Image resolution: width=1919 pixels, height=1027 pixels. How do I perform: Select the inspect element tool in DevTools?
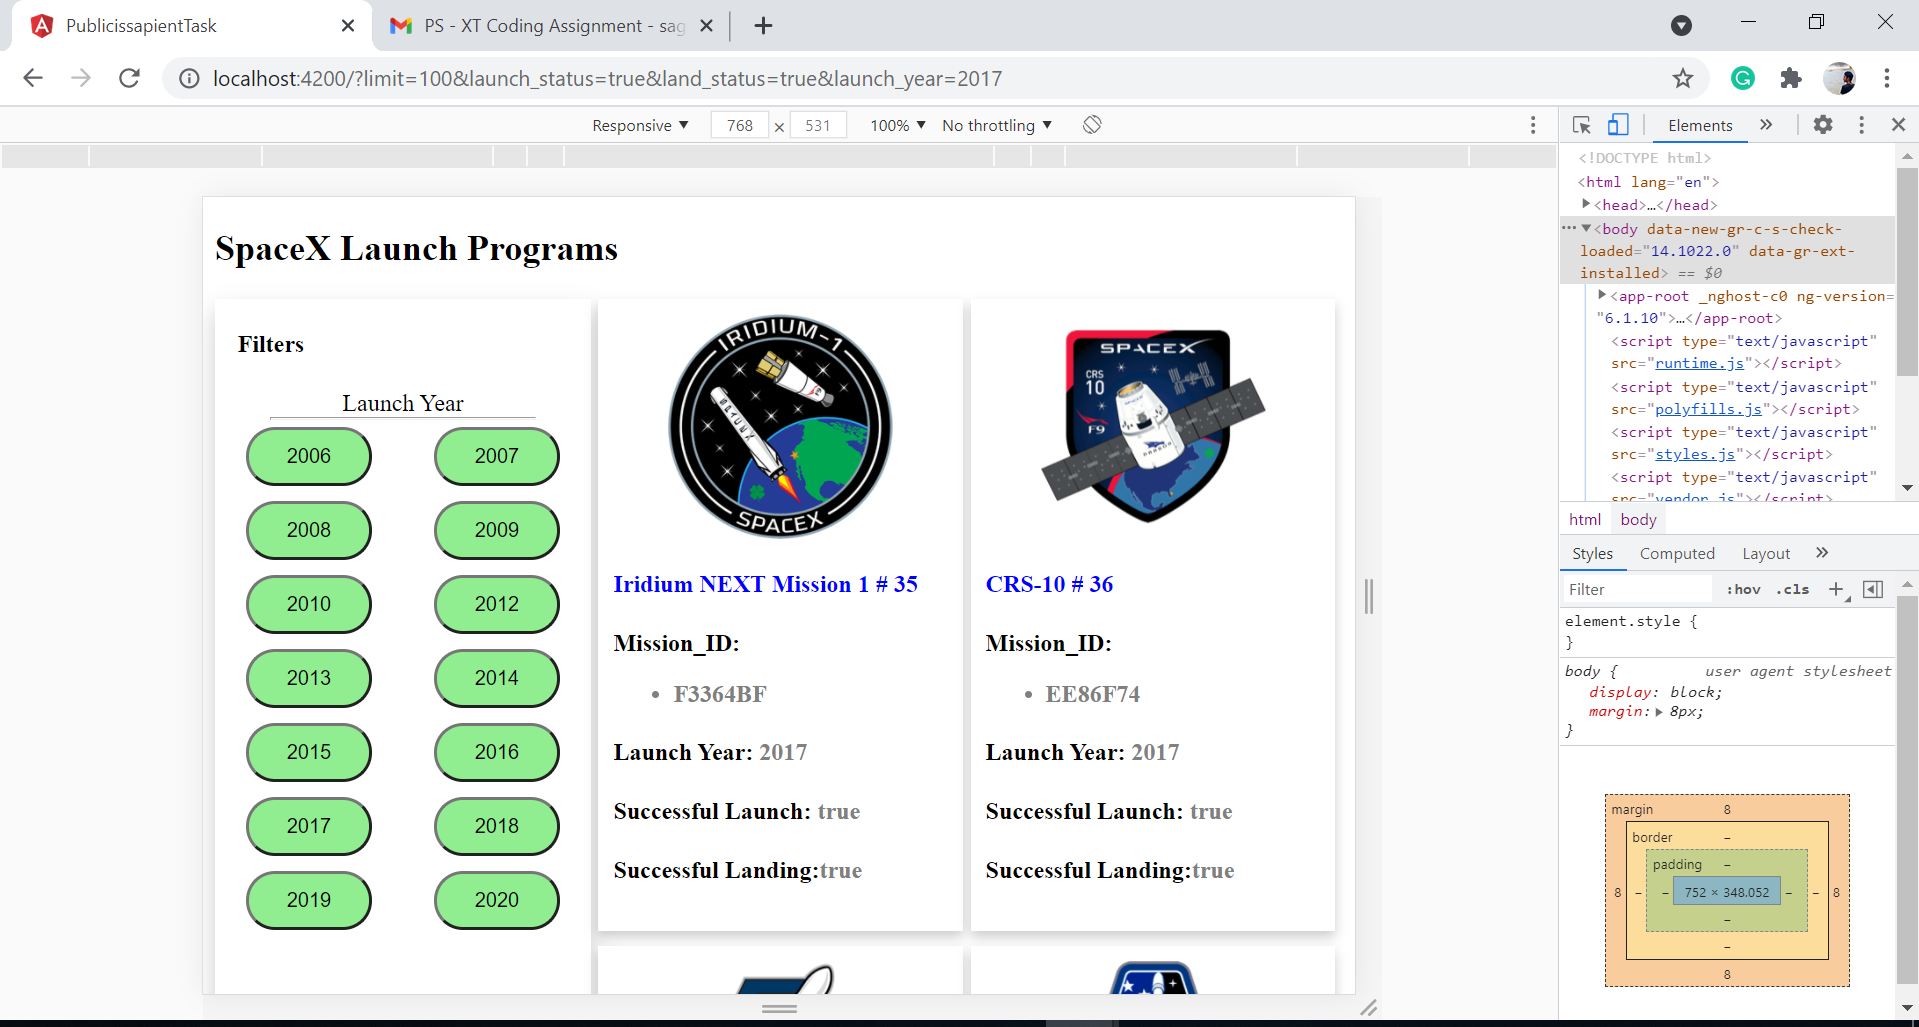[1580, 125]
